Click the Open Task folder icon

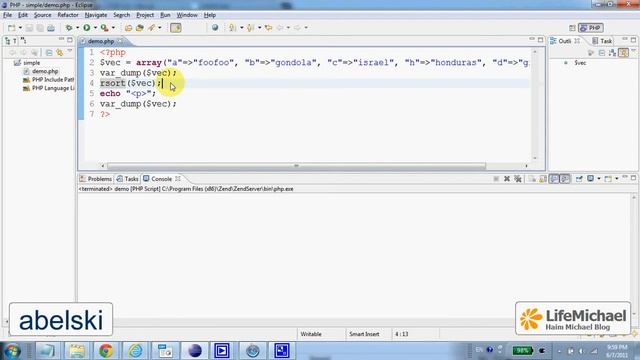(140, 28)
